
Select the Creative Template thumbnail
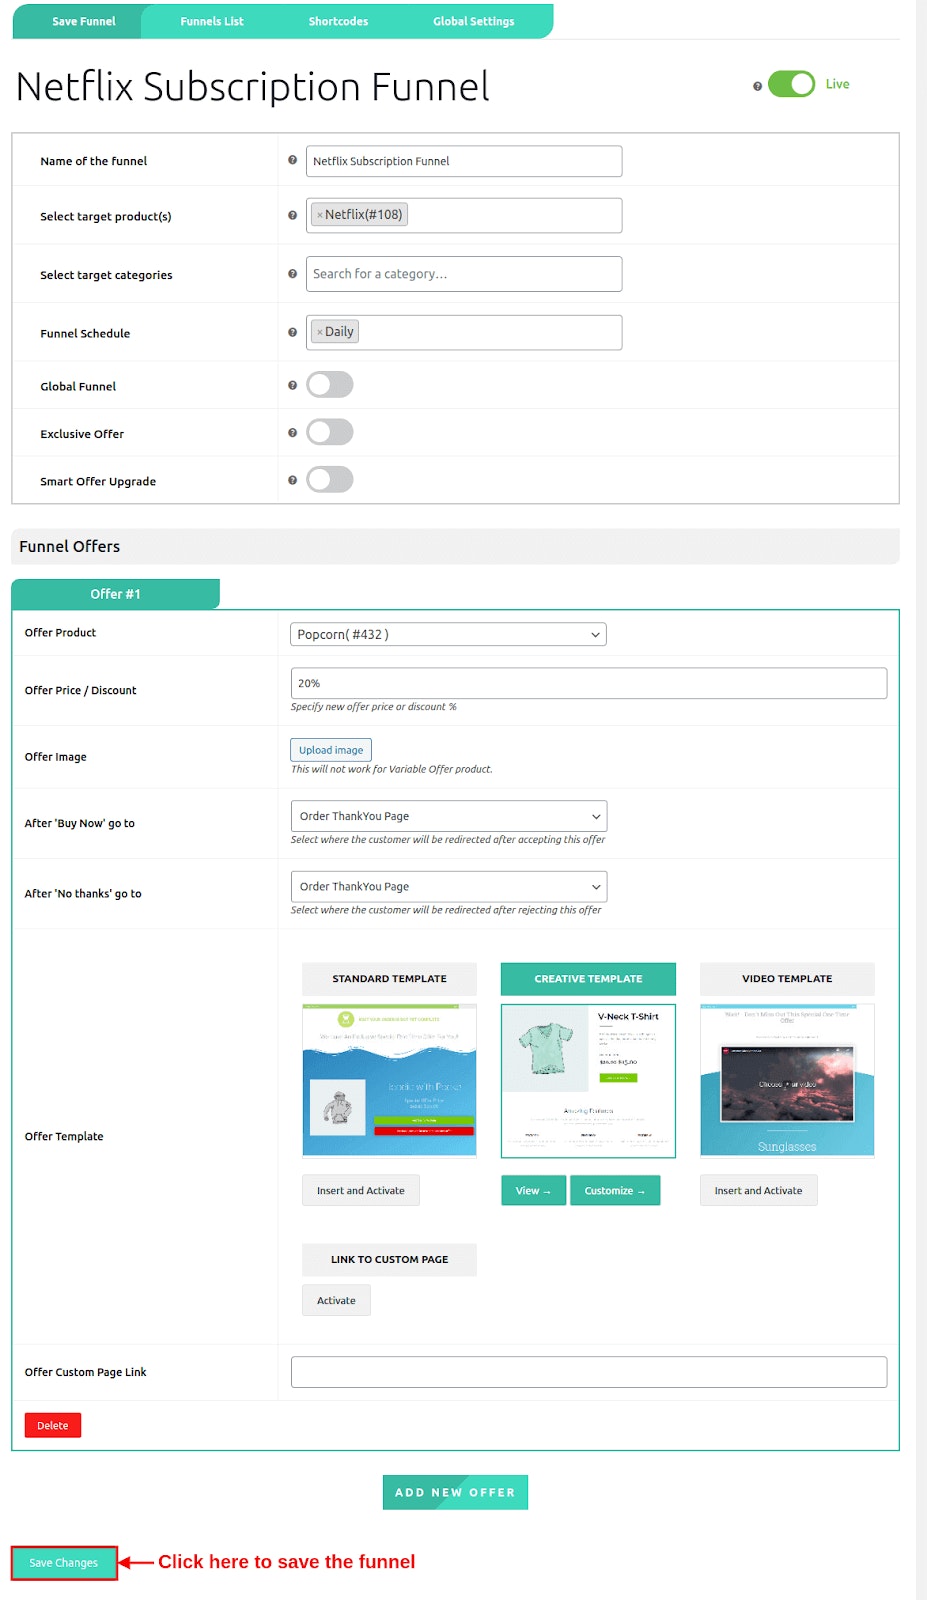click(x=589, y=1081)
